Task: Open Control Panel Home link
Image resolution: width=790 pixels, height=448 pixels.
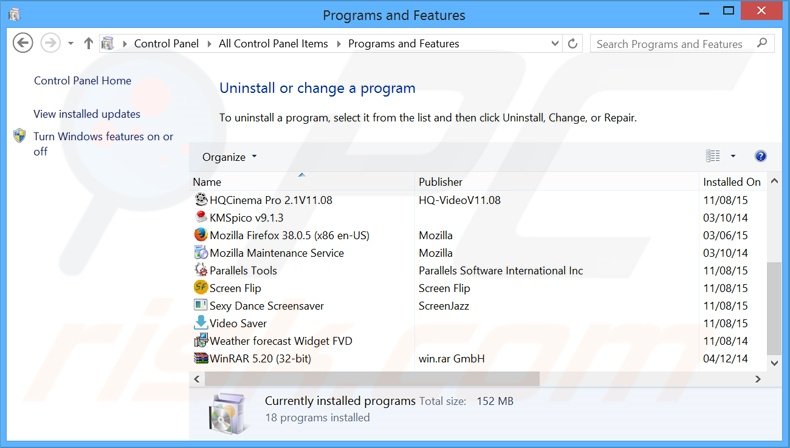Action: pos(83,81)
